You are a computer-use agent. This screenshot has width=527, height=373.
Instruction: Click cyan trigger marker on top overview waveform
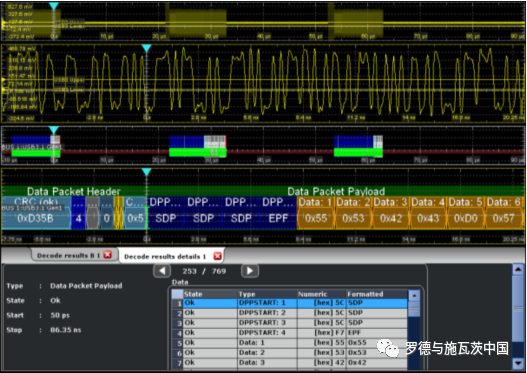click(x=54, y=6)
